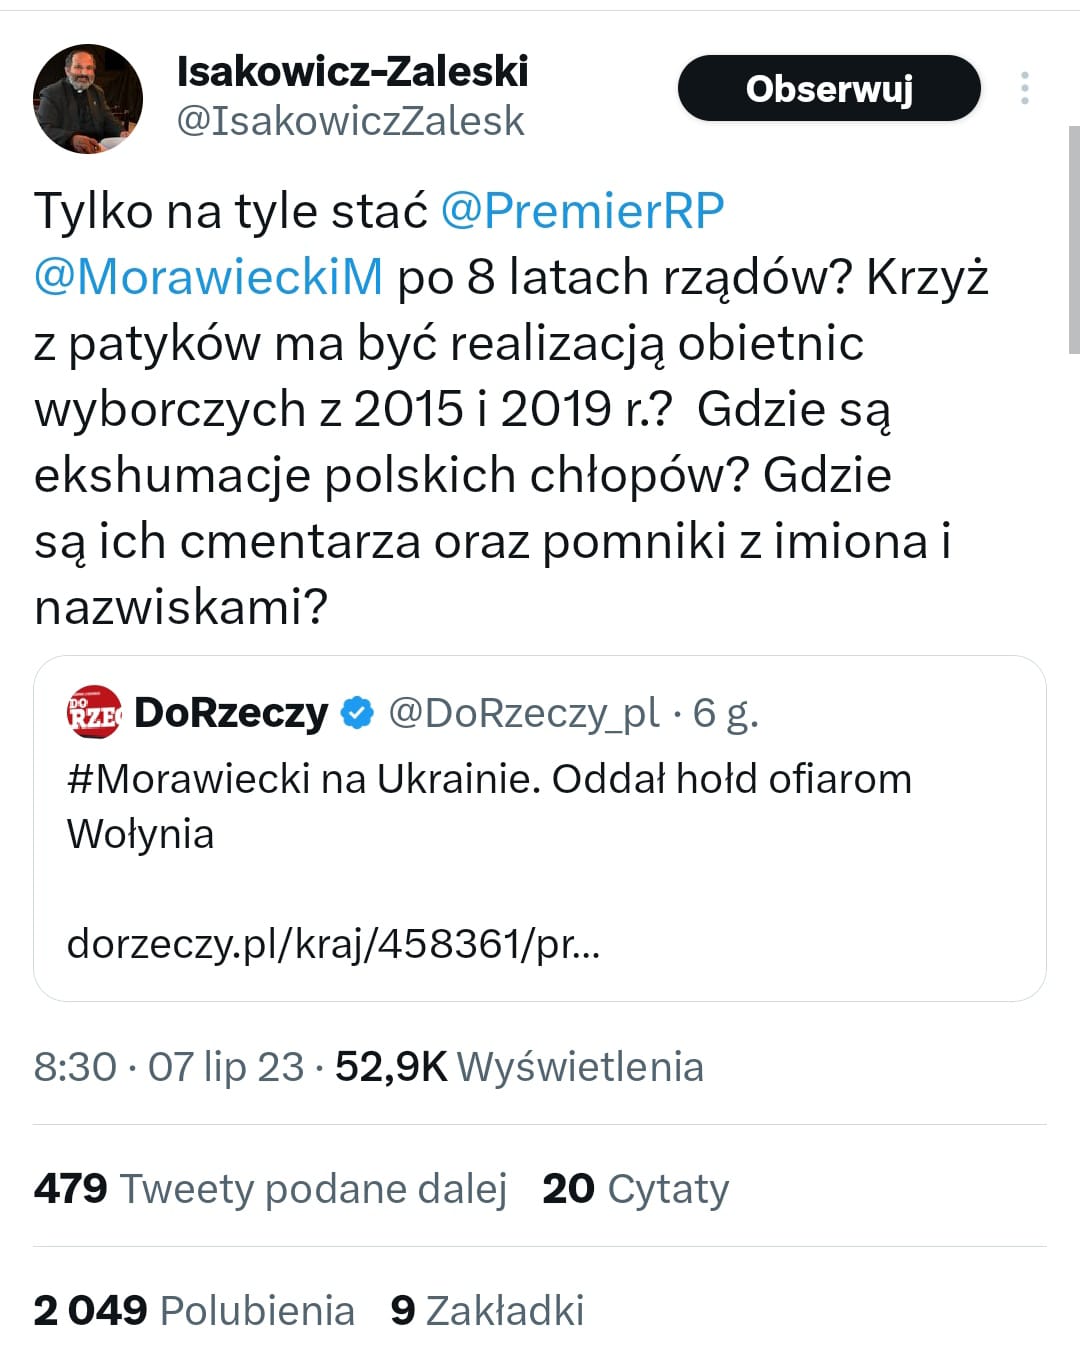This screenshot has height=1360, width=1080.
Task: Click the 9 Zakładki bookmarks count
Action: click(x=487, y=1311)
